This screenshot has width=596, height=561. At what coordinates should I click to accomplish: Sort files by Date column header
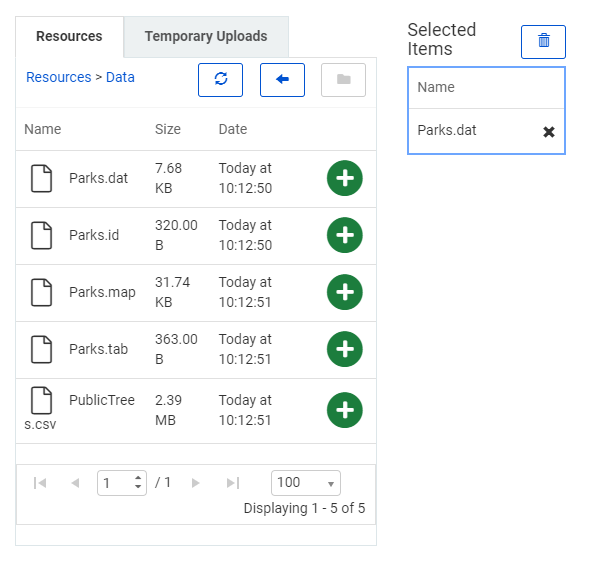tap(233, 129)
